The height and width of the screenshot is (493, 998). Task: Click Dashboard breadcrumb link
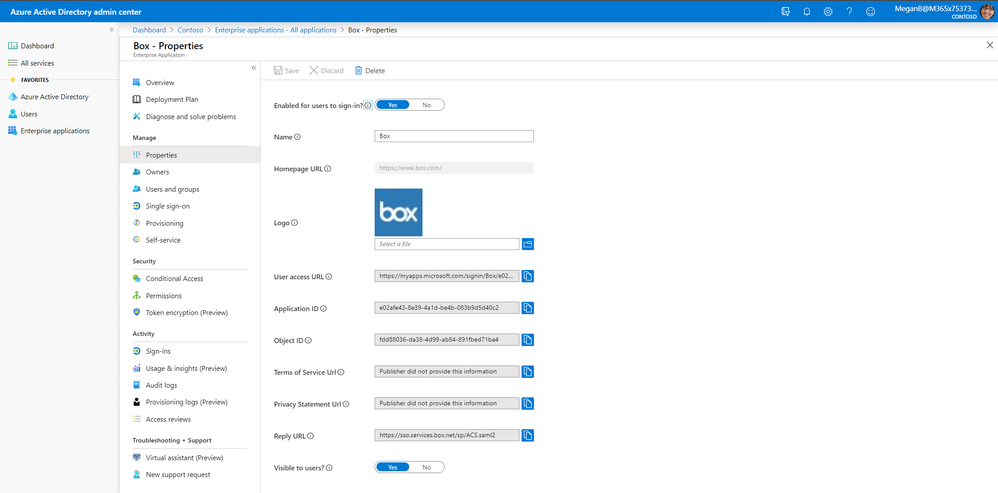(x=149, y=30)
